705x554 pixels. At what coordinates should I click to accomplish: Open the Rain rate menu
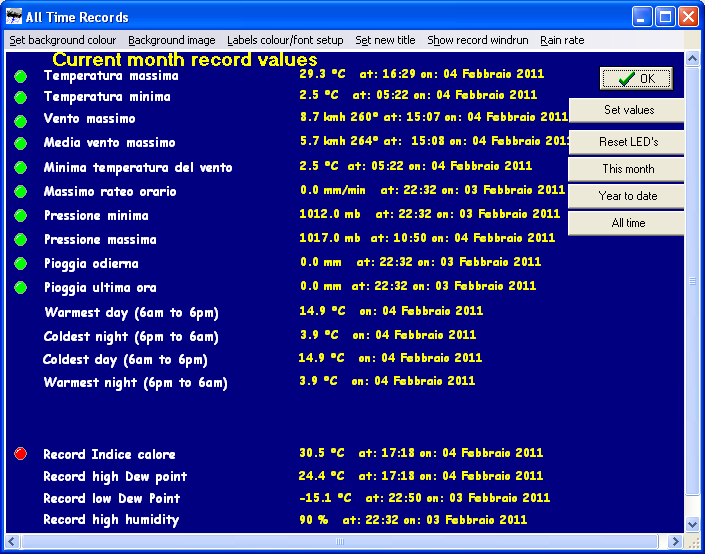(x=562, y=40)
